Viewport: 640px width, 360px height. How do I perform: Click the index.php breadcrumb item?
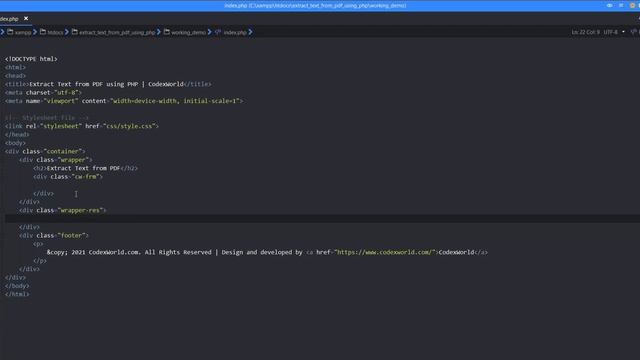coord(231,32)
